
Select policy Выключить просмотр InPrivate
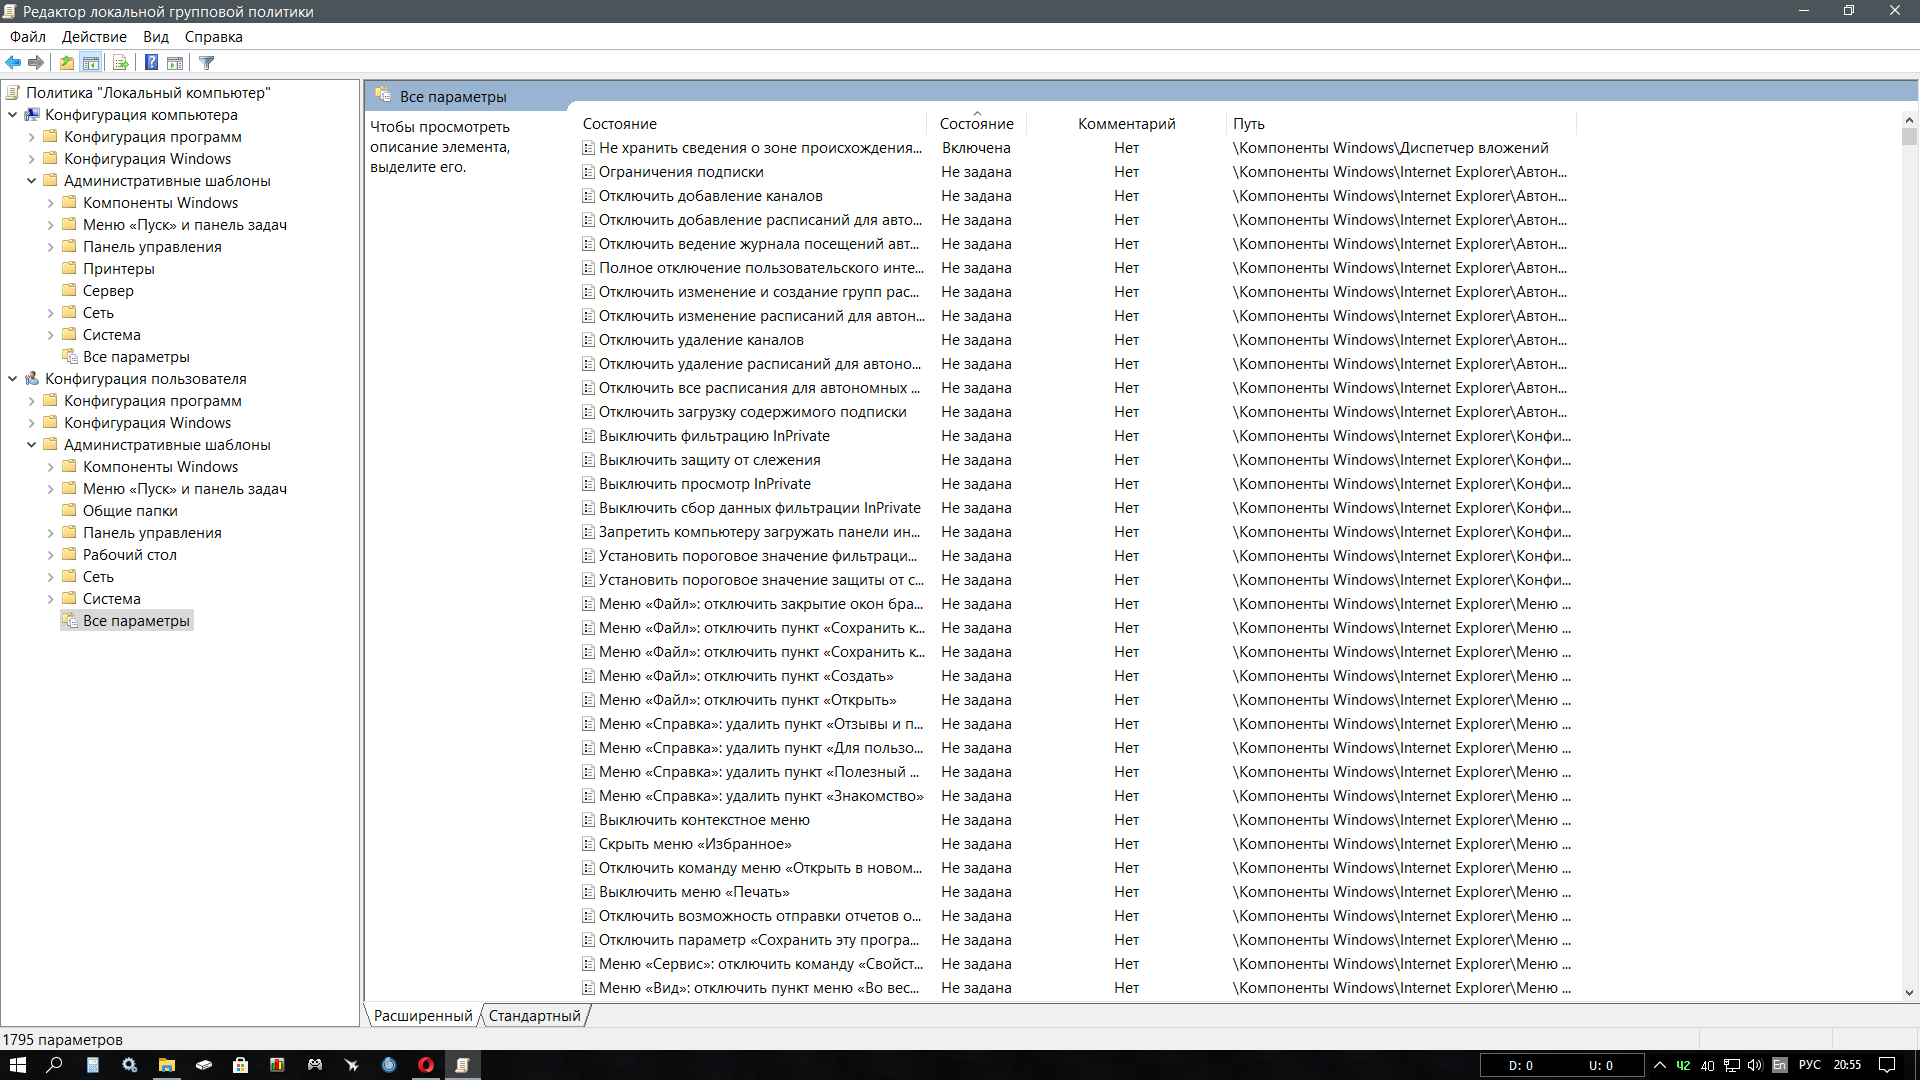[705, 484]
